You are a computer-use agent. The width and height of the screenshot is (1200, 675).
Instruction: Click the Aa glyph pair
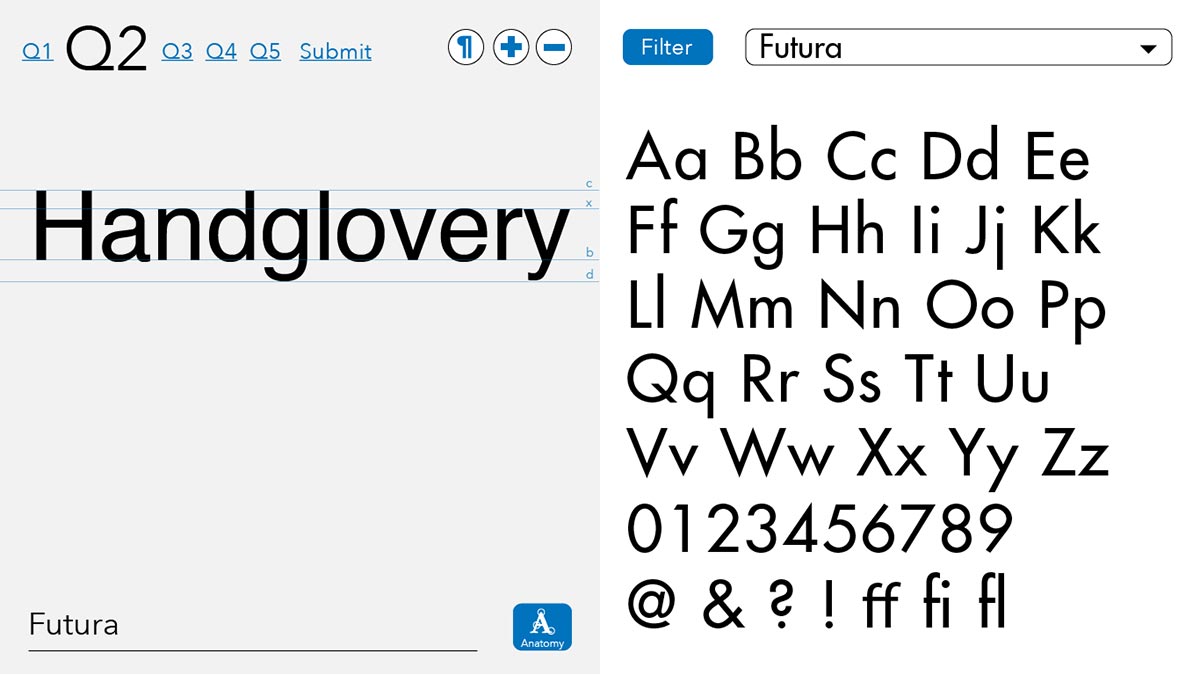[667, 157]
